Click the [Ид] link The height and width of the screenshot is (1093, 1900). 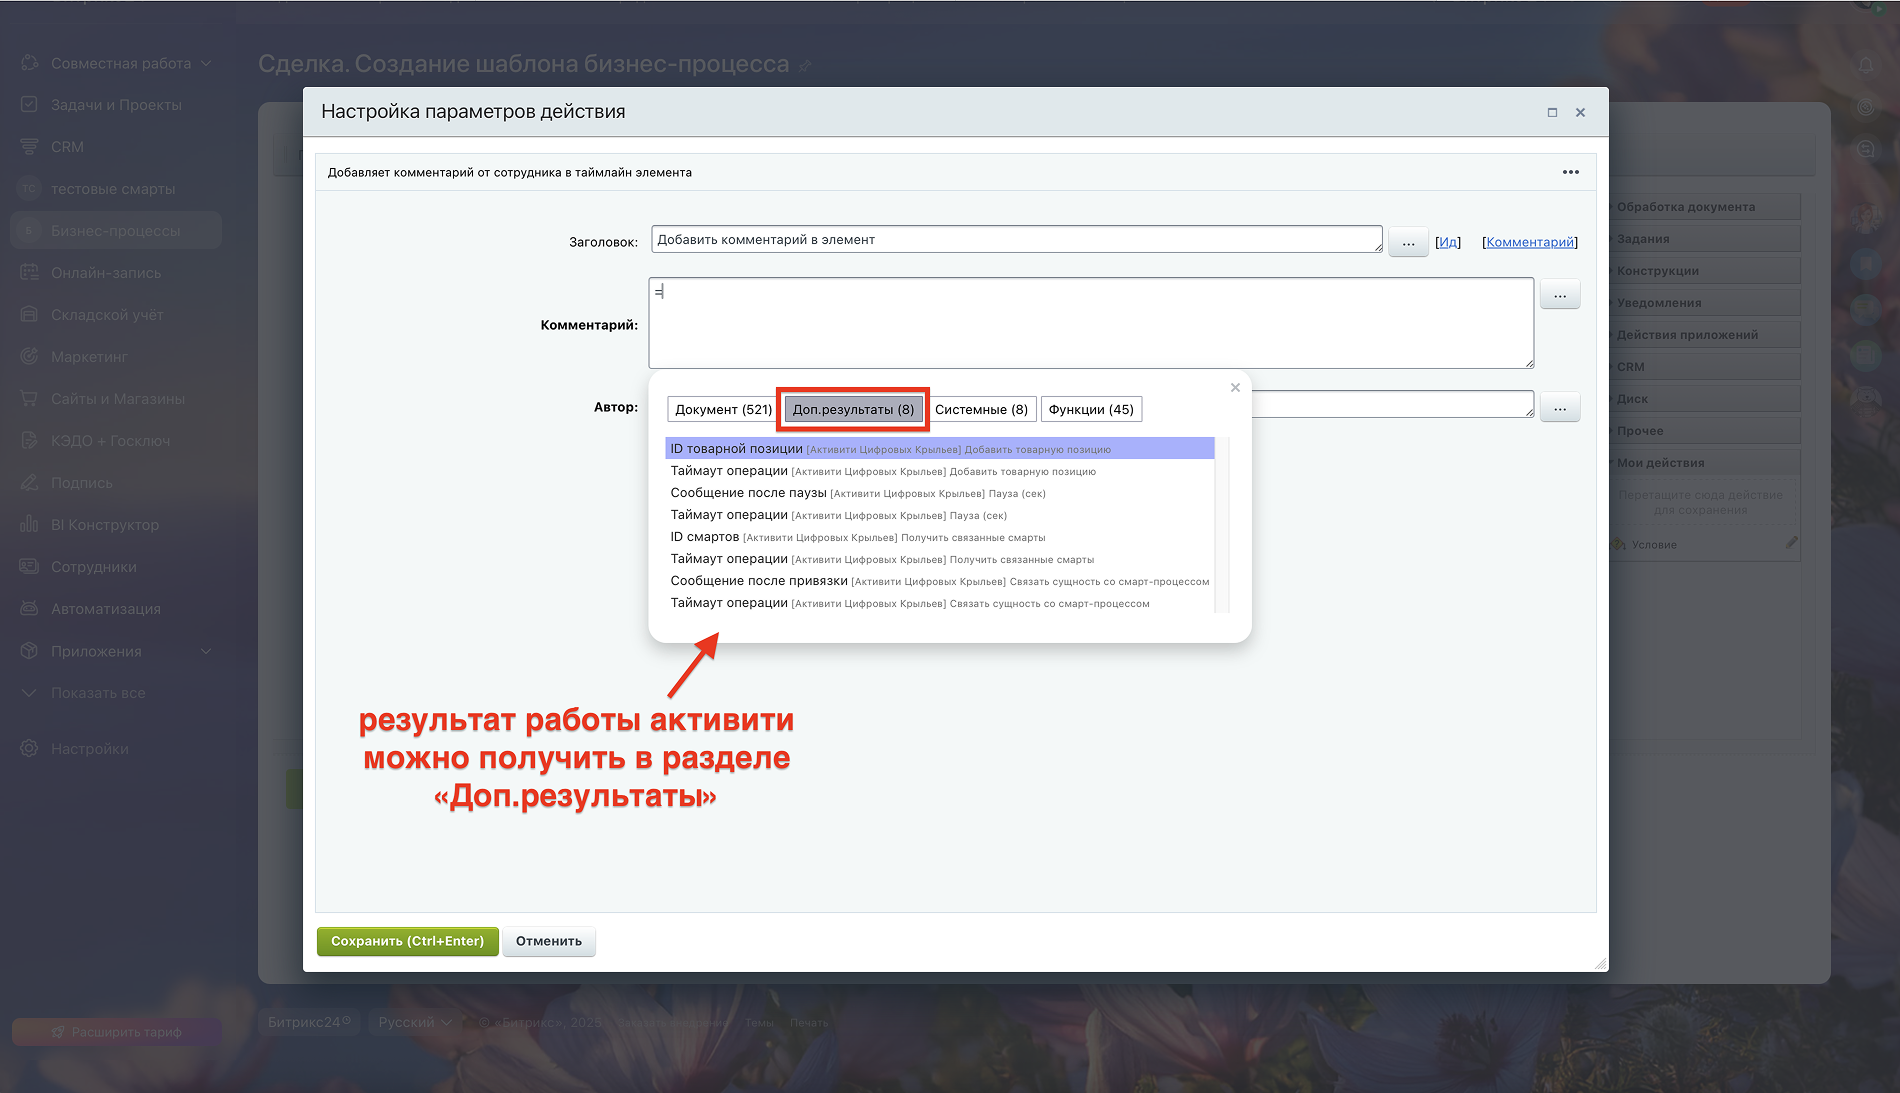coord(1447,242)
